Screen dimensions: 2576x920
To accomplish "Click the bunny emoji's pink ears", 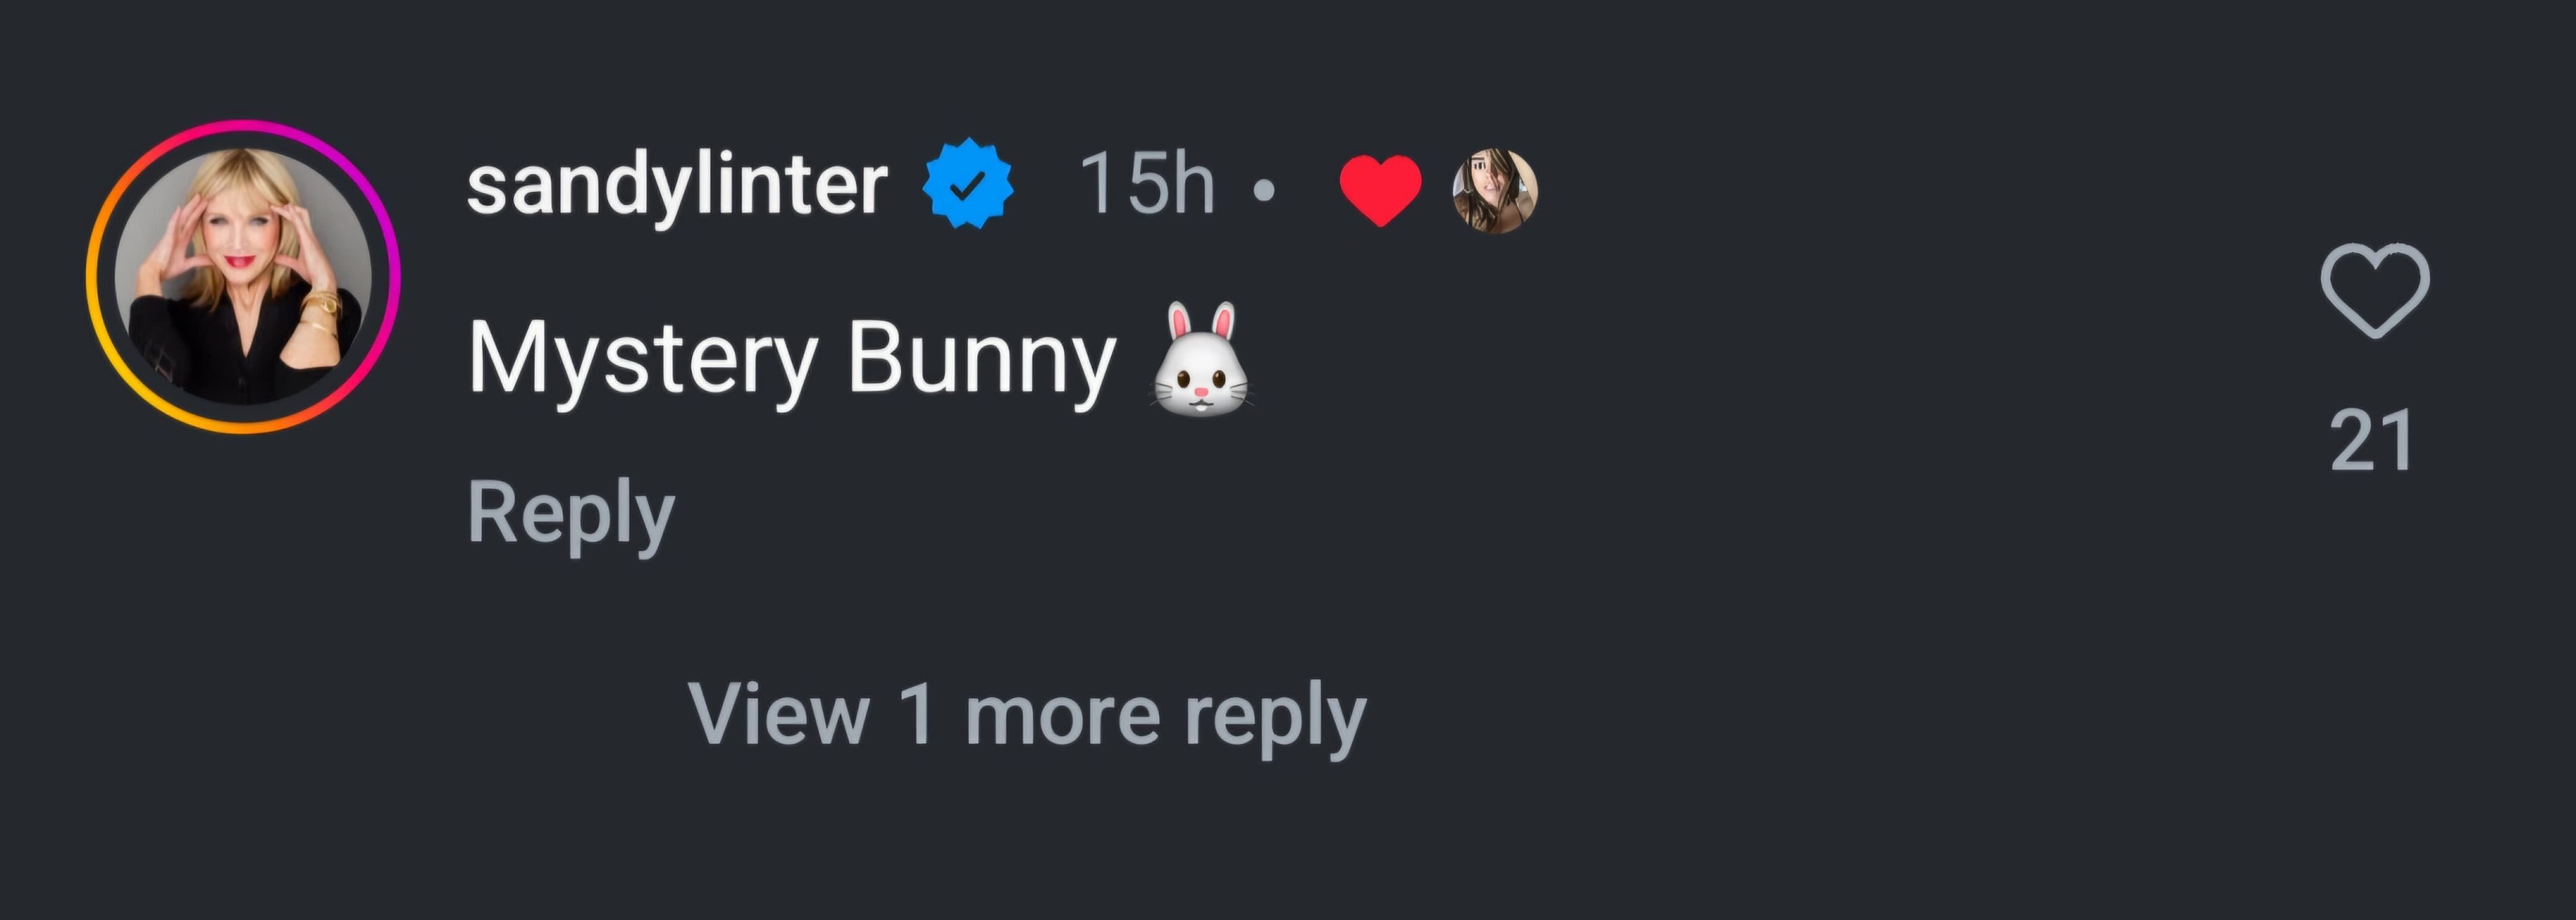I will 1201,322.
